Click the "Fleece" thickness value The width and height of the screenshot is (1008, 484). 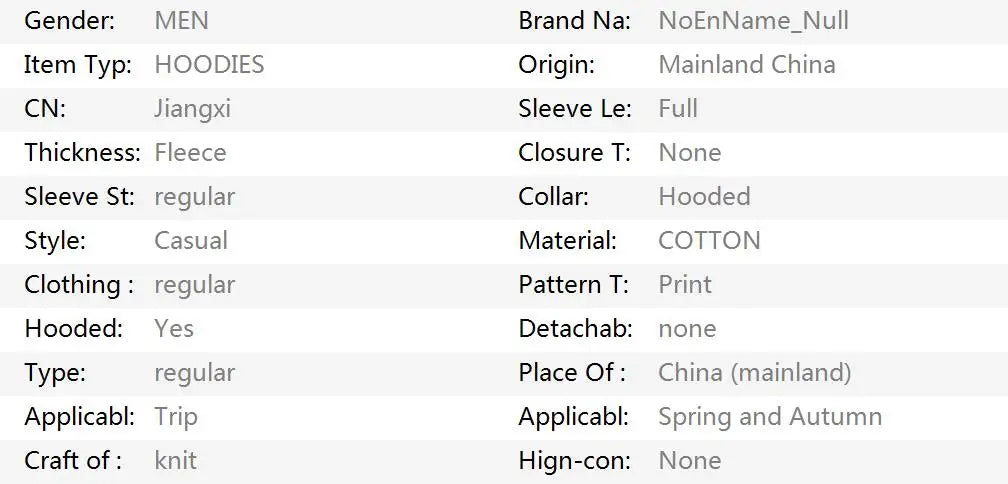[190, 153]
